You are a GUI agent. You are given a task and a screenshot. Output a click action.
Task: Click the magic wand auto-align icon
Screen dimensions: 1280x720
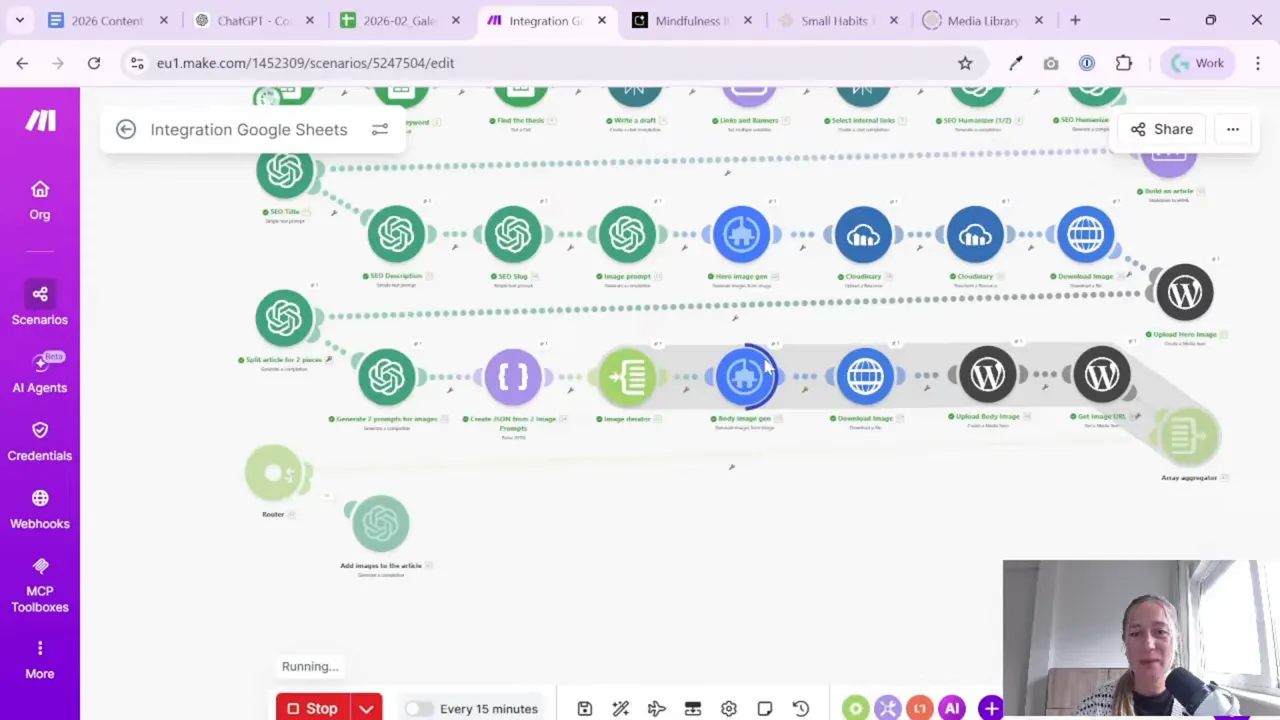click(x=621, y=709)
